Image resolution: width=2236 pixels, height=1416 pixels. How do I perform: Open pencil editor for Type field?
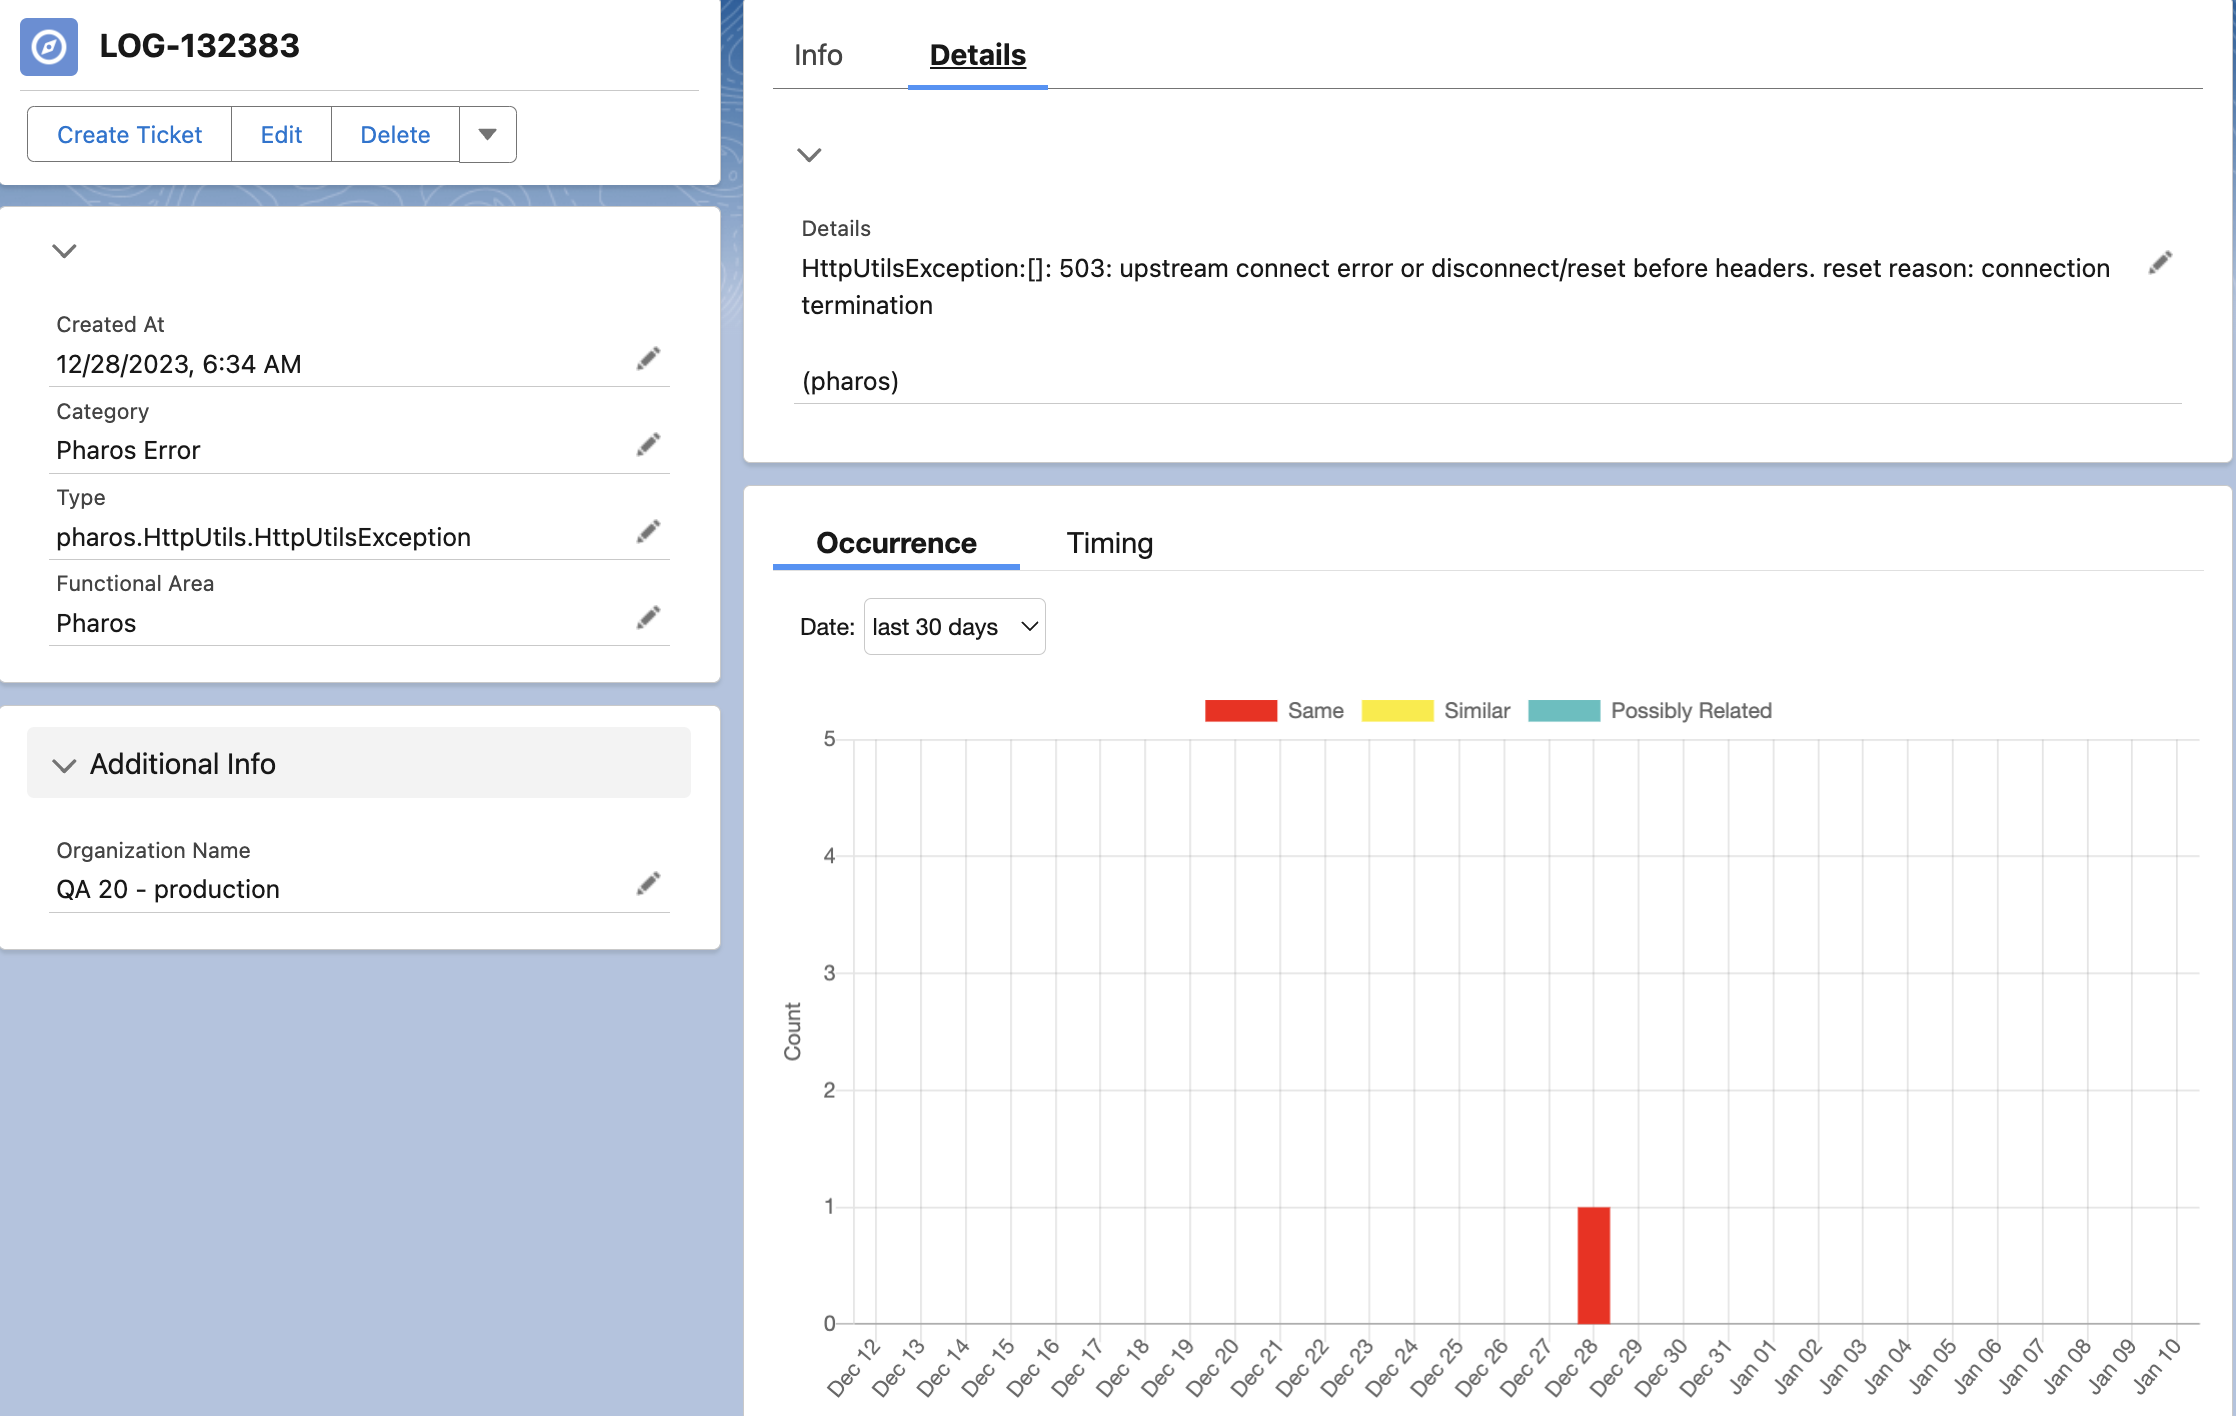coord(649,530)
